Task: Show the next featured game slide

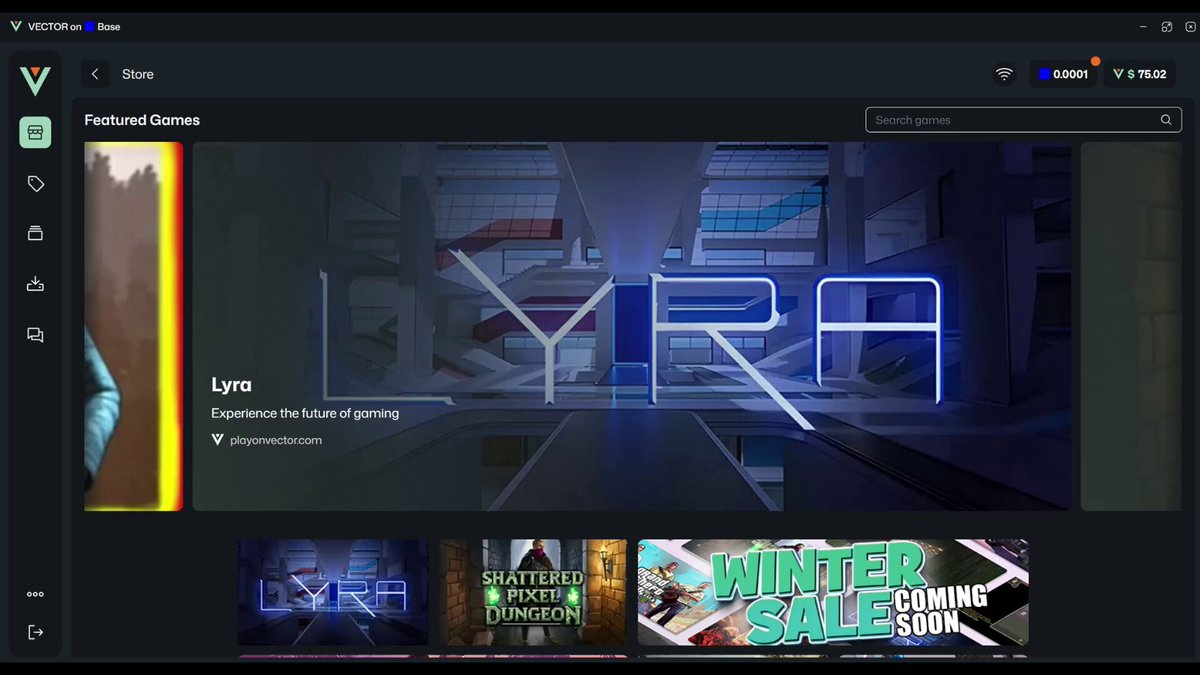Action: point(1131,326)
